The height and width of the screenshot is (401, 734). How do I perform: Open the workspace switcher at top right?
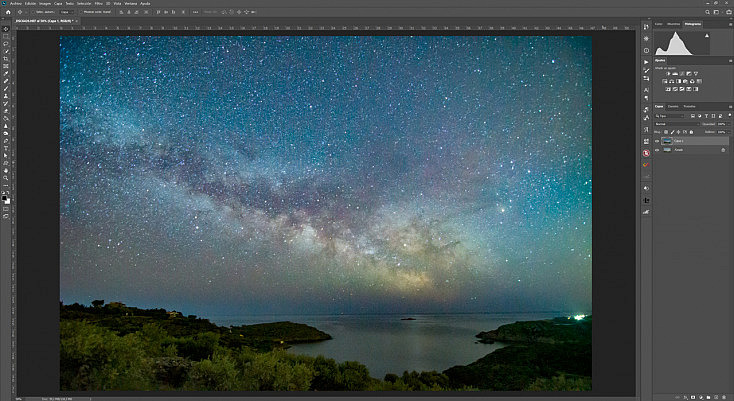[716, 12]
